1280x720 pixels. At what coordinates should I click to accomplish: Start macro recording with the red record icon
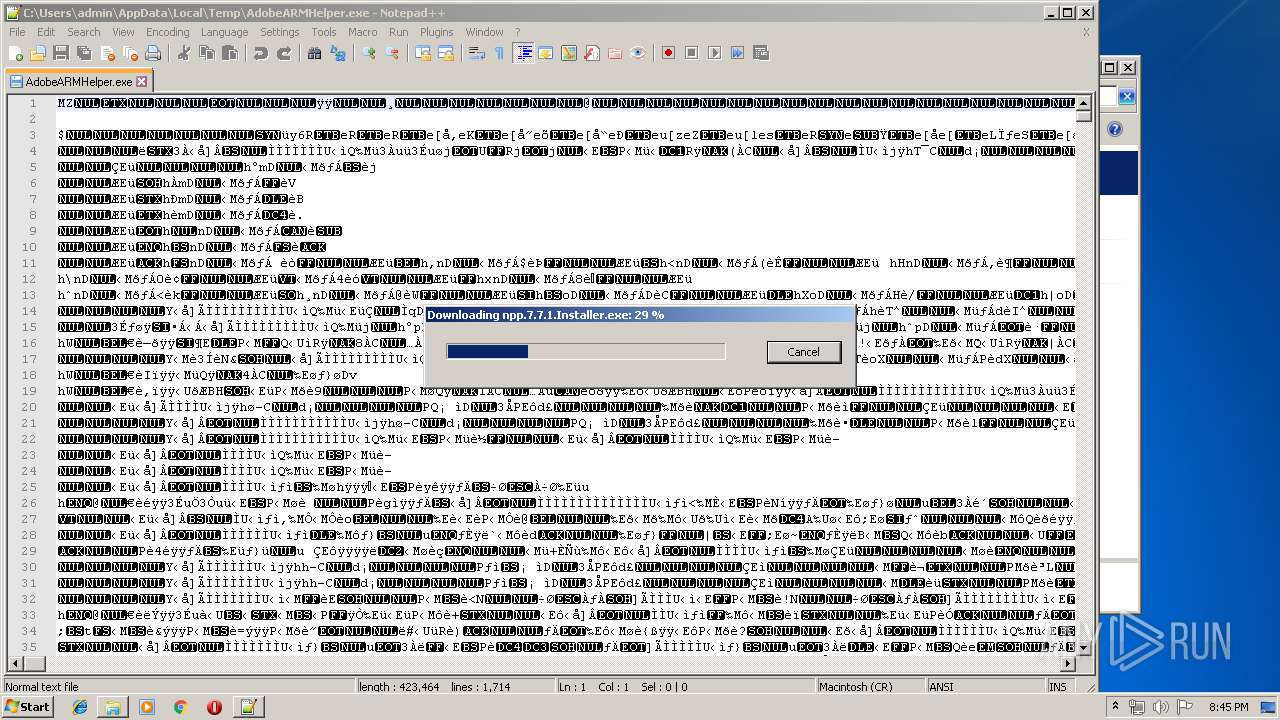[669, 53]
